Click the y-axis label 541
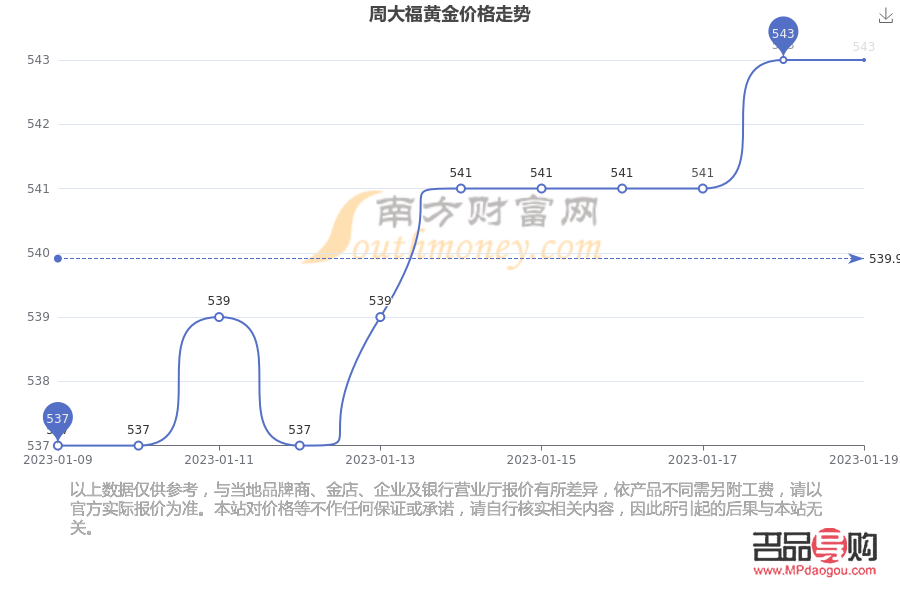 click(38, 188)
